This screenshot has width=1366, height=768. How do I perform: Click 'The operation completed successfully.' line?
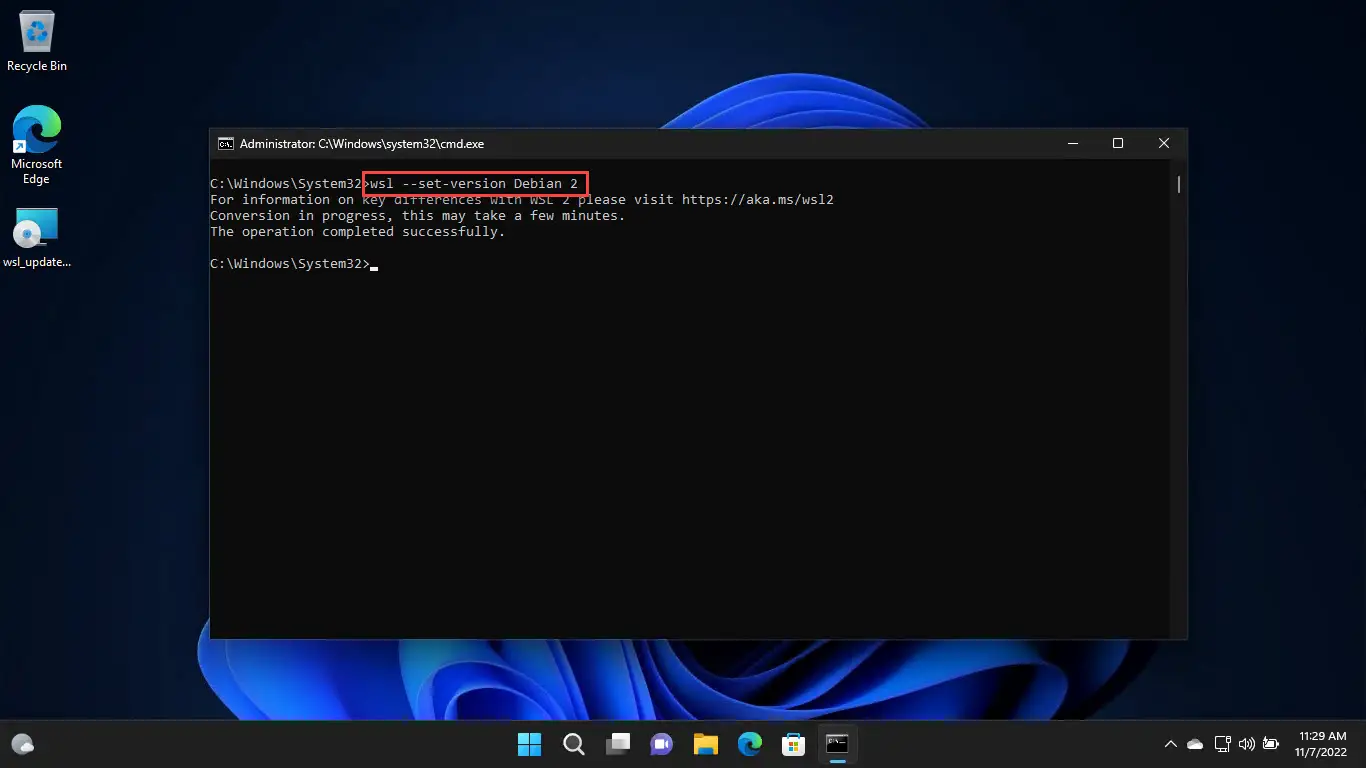tap(358, 232)
